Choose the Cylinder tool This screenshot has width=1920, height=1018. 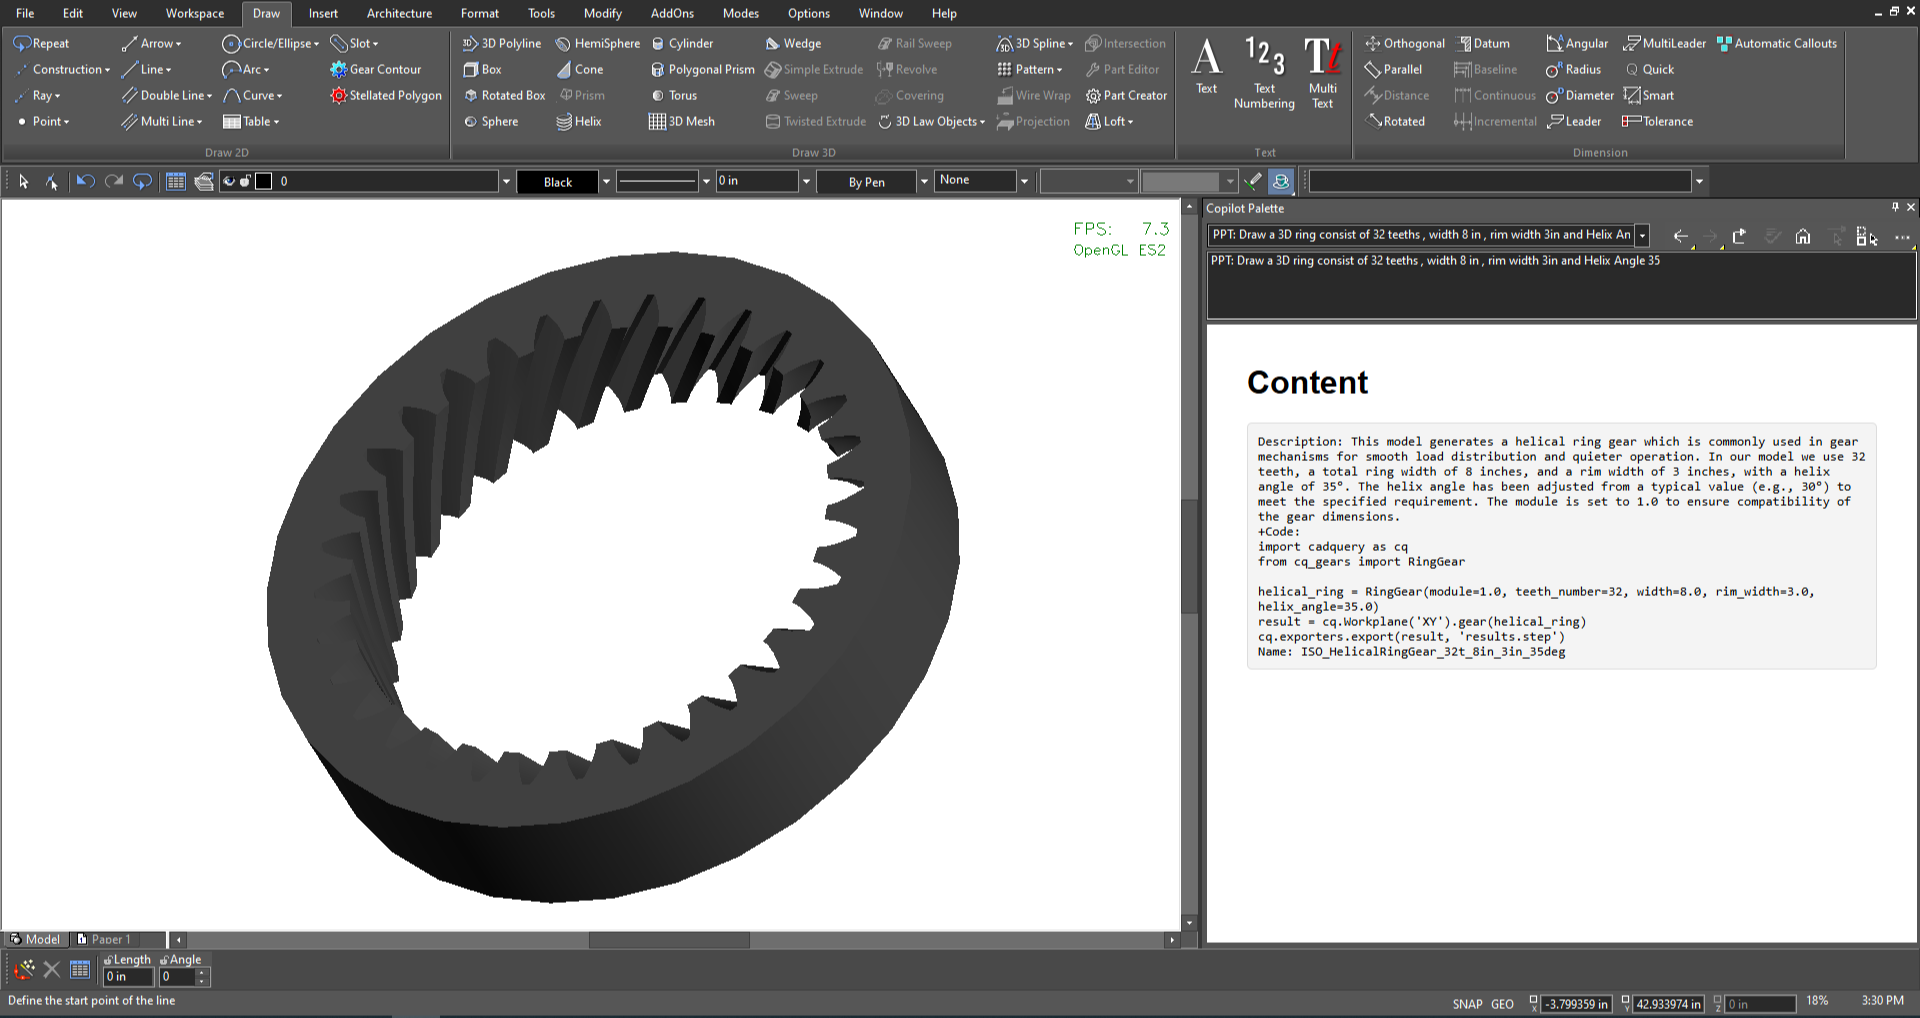[x=682, y=43]
